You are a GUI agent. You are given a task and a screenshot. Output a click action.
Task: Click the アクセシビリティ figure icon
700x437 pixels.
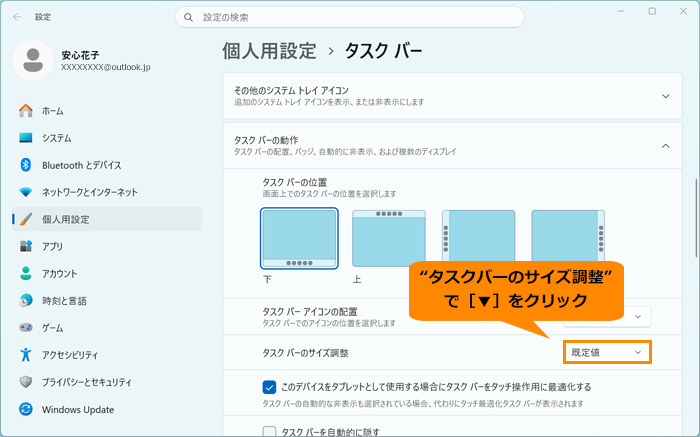[x=26, y=355]
